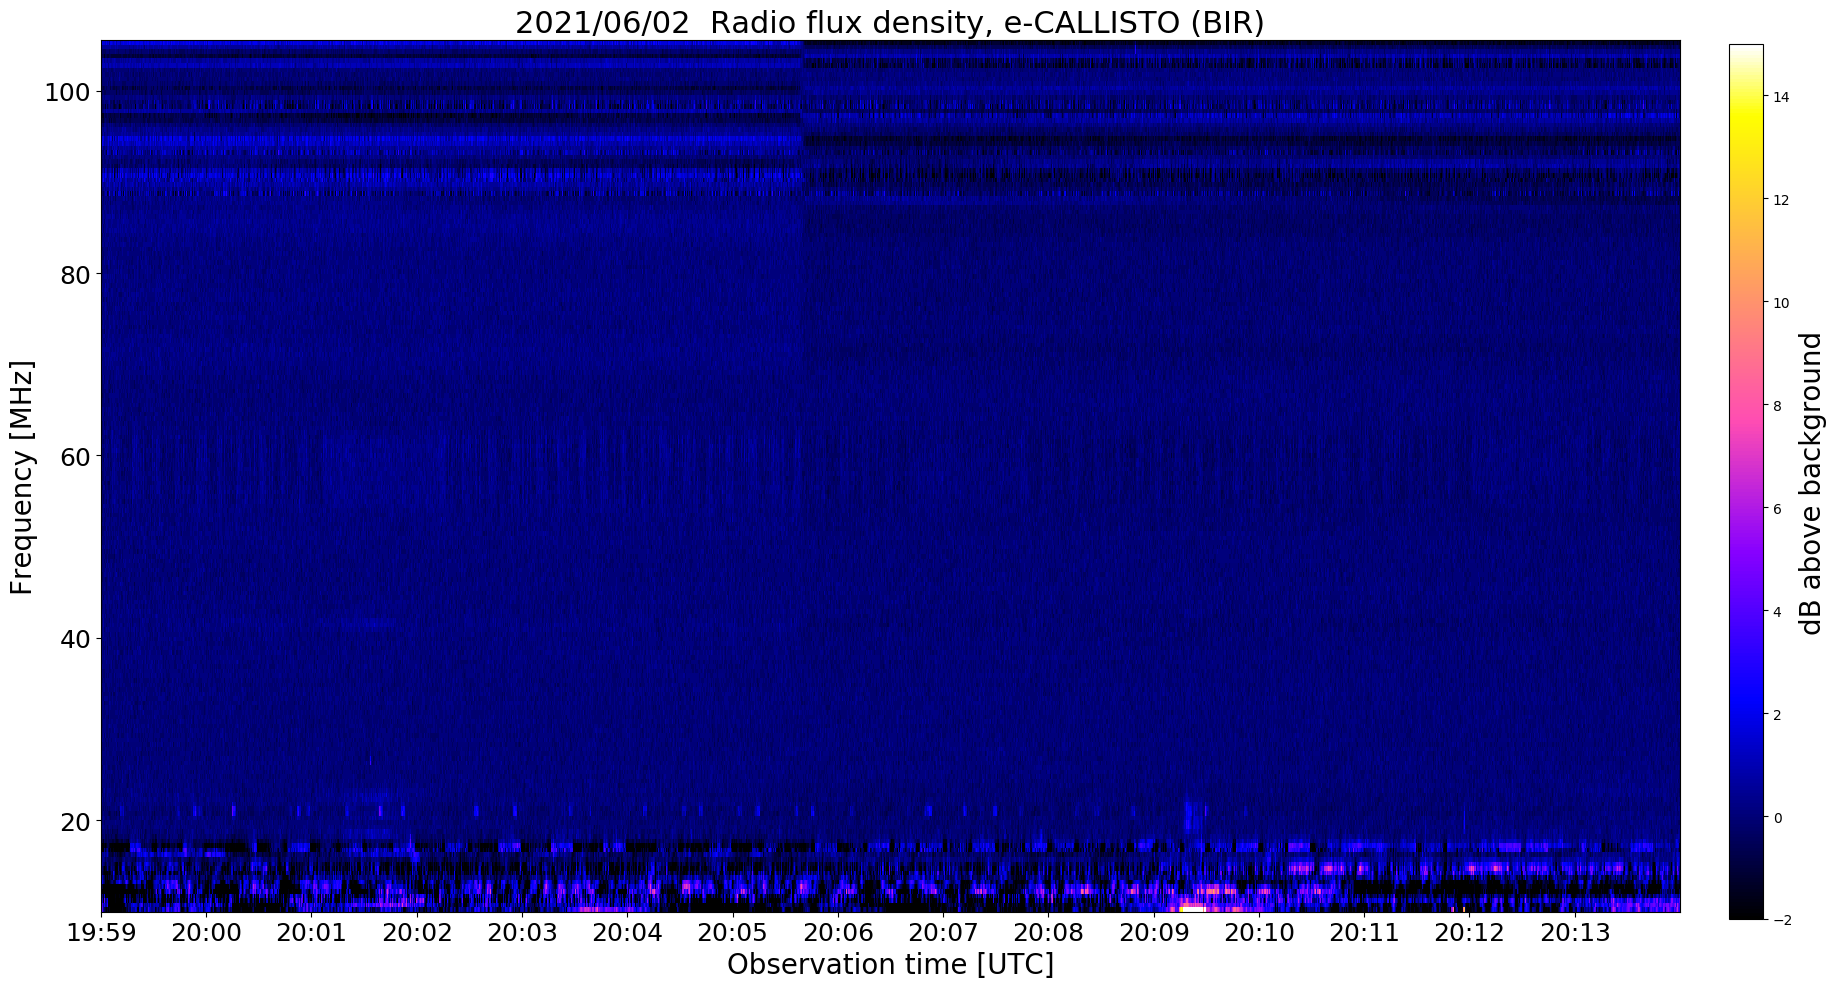
Task: Click the plot title mentioning e-CALLISTO (BIR)
Action: tap(890, 22)
